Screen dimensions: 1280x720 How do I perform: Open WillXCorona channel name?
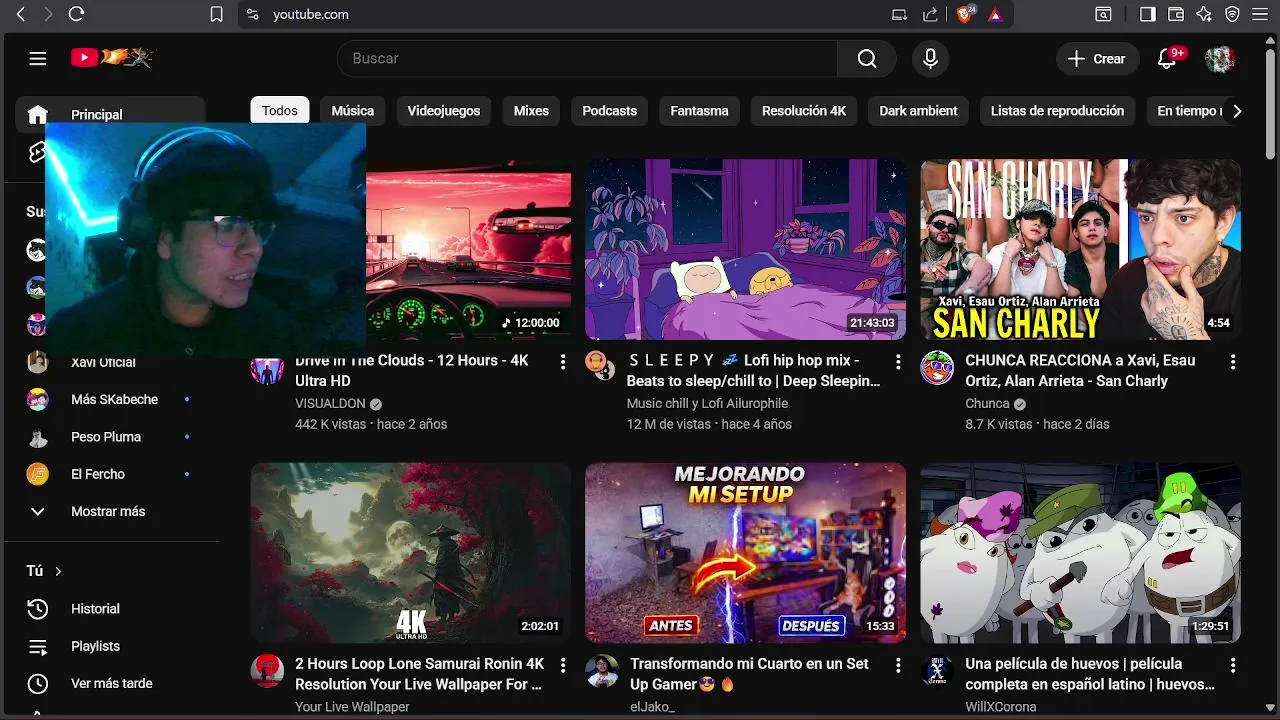[x=1000, y=707]
